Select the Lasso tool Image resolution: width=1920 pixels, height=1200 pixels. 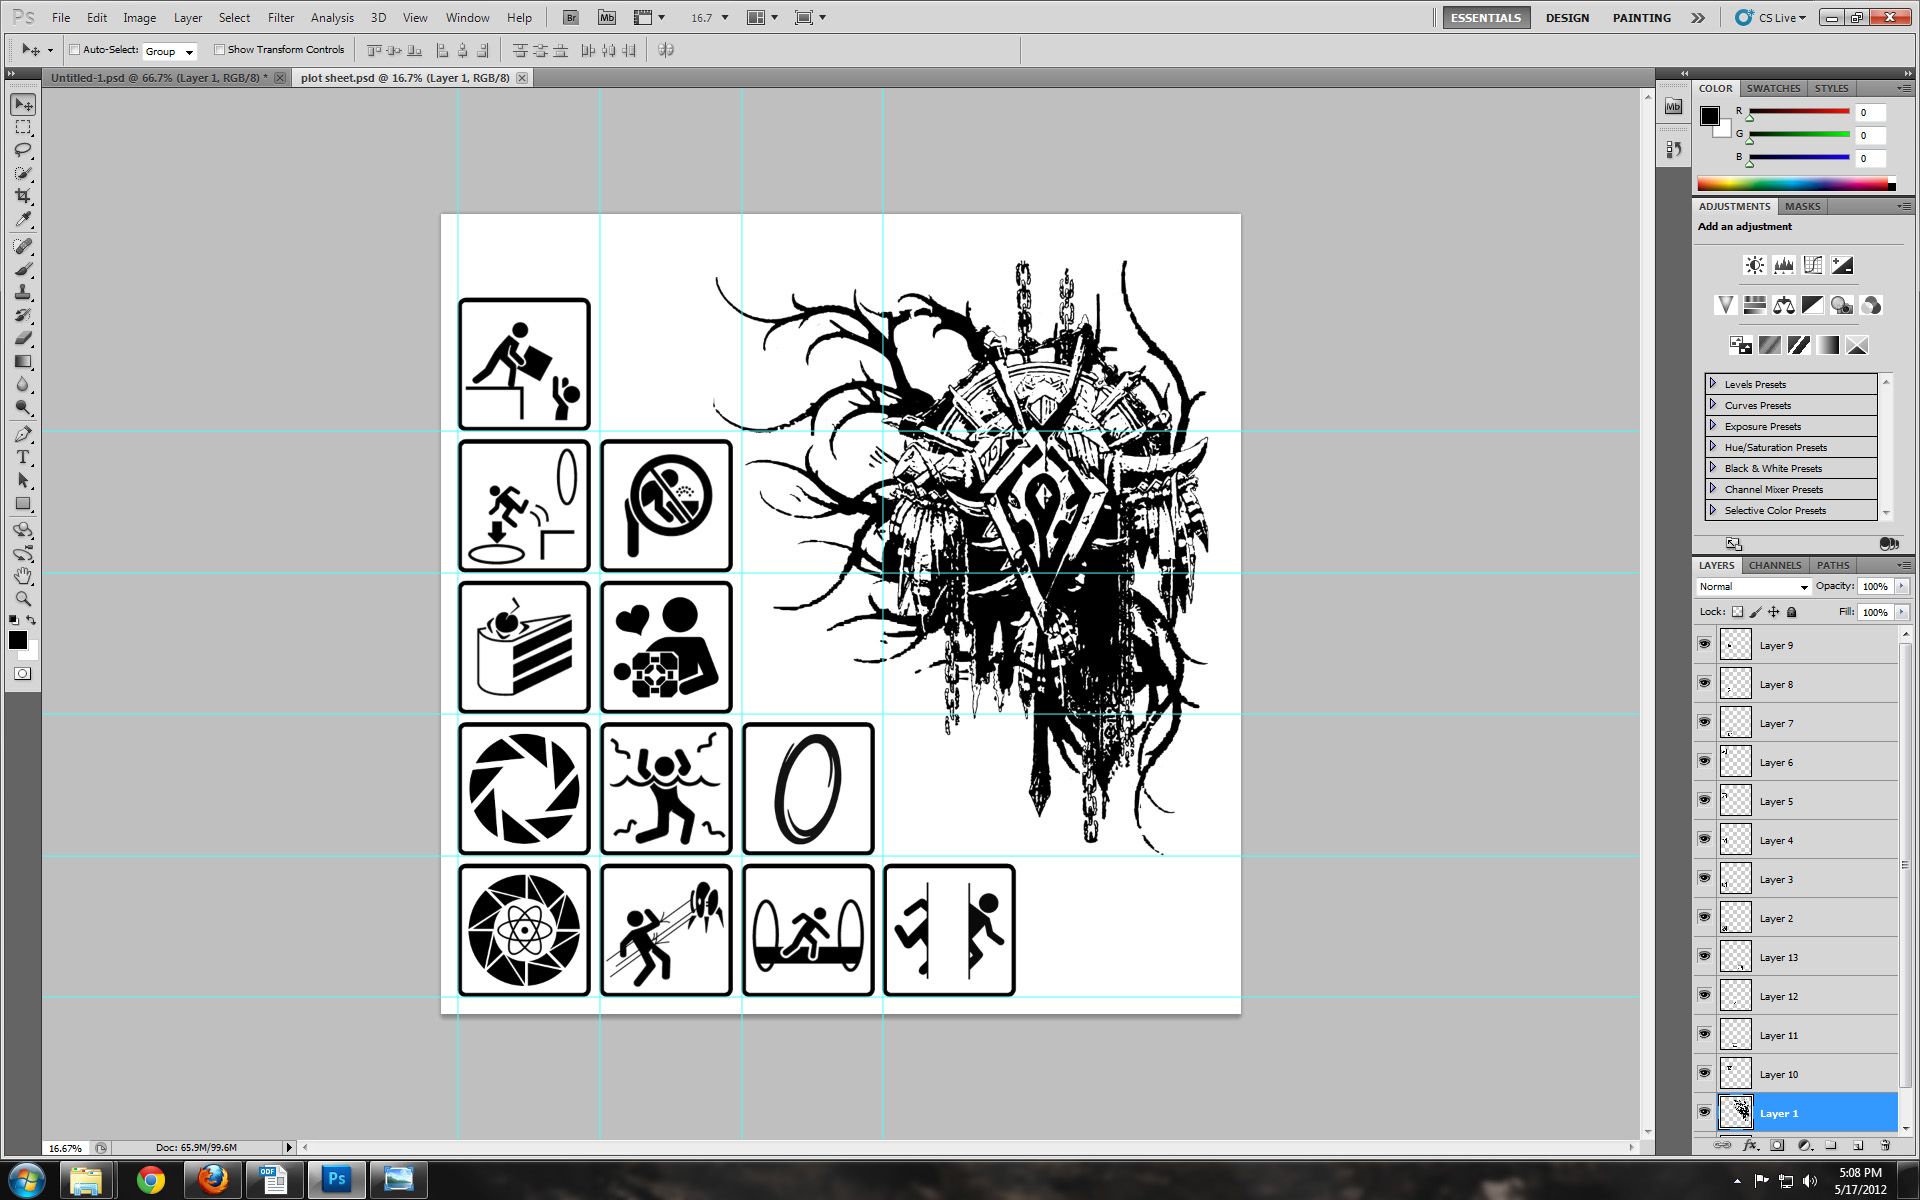click(23, 150)
